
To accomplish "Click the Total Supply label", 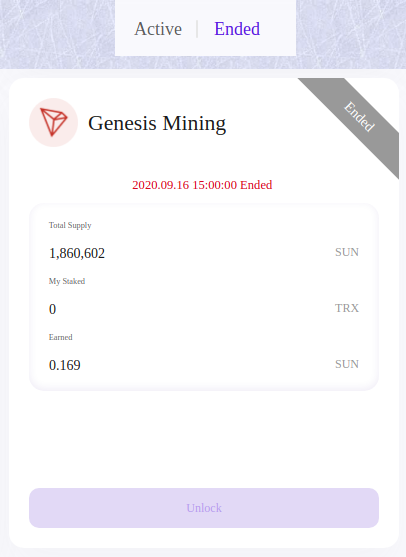I will click(x=70, y=225).
